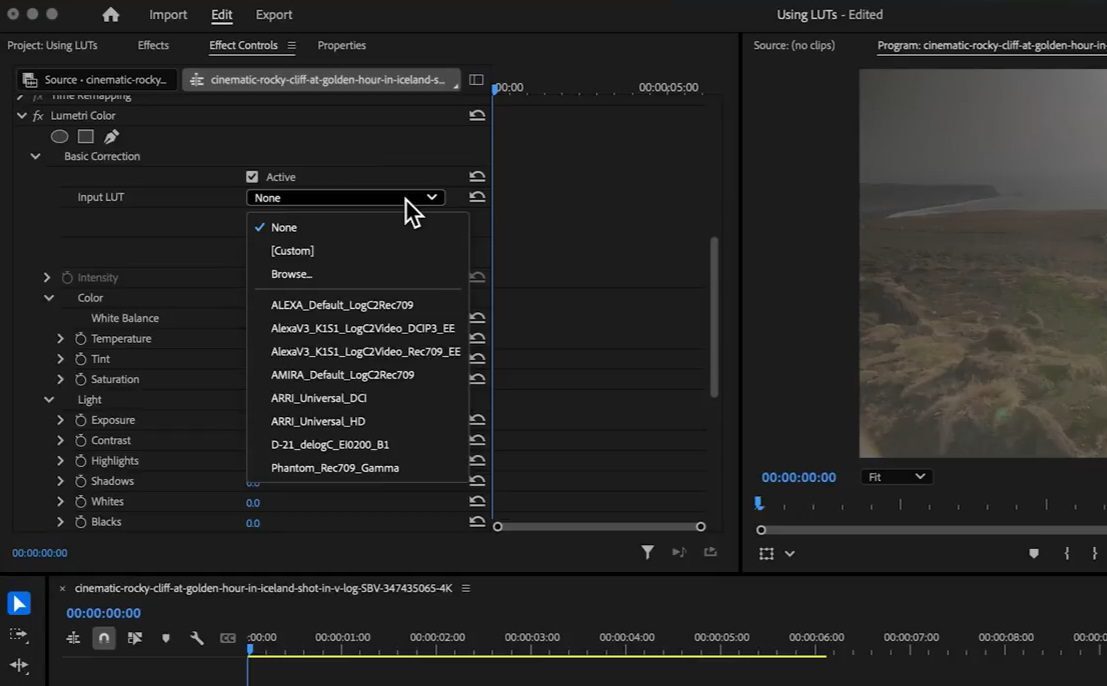This screenshot has width=1107, height=686.
Task: Open the Export workspace tab
Action: click(274, 14)
